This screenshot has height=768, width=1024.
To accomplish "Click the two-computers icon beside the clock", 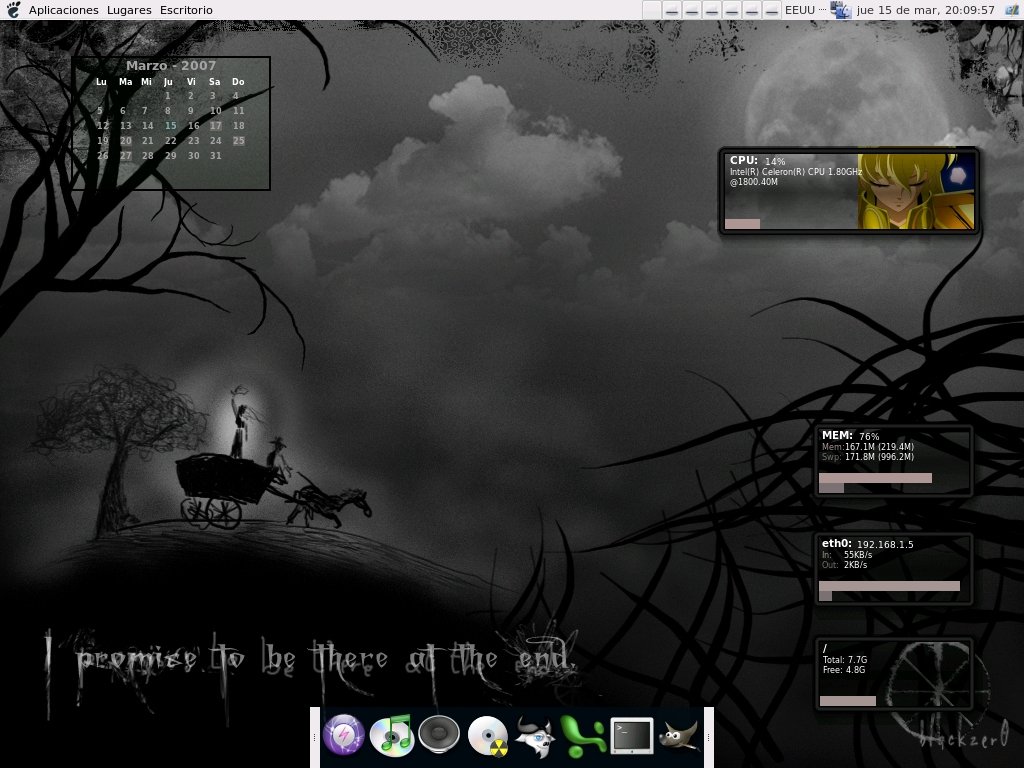I will pyautogui.click(x=840, y=10).
